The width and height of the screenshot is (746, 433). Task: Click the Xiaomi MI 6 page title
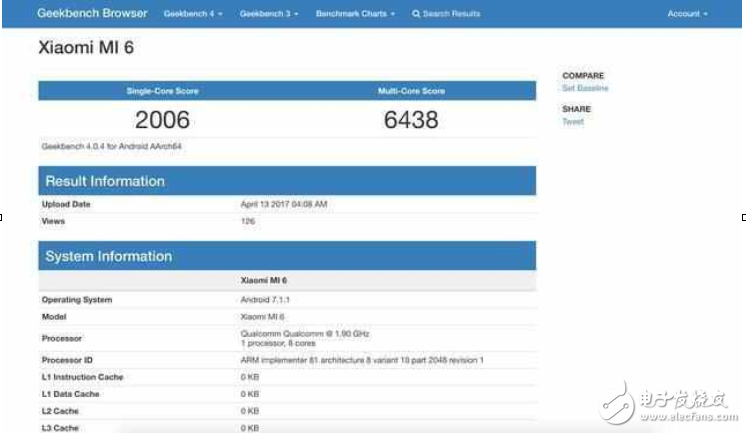coord(86,47)
